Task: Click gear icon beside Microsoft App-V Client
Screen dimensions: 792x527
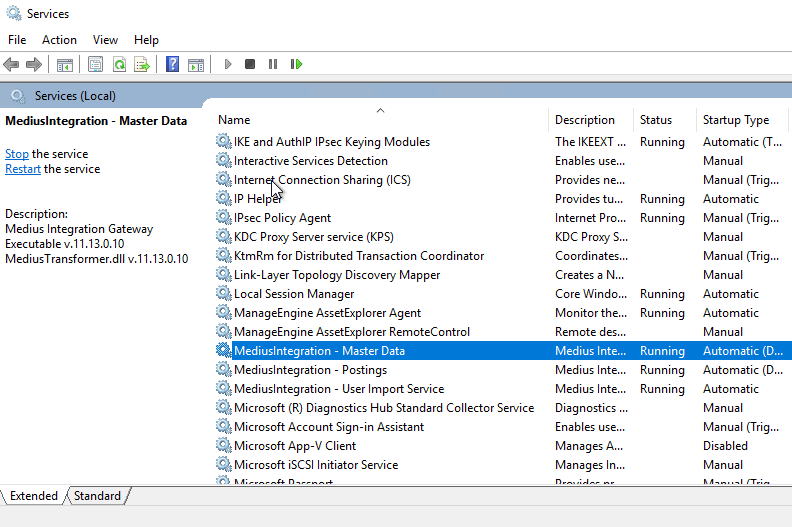Action: point(223,445)
